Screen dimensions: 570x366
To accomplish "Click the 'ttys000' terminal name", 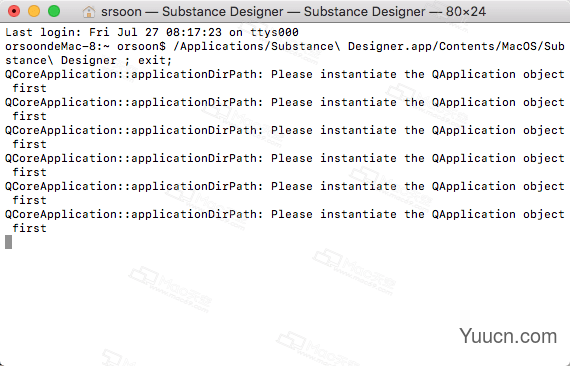I will point(274,32).
